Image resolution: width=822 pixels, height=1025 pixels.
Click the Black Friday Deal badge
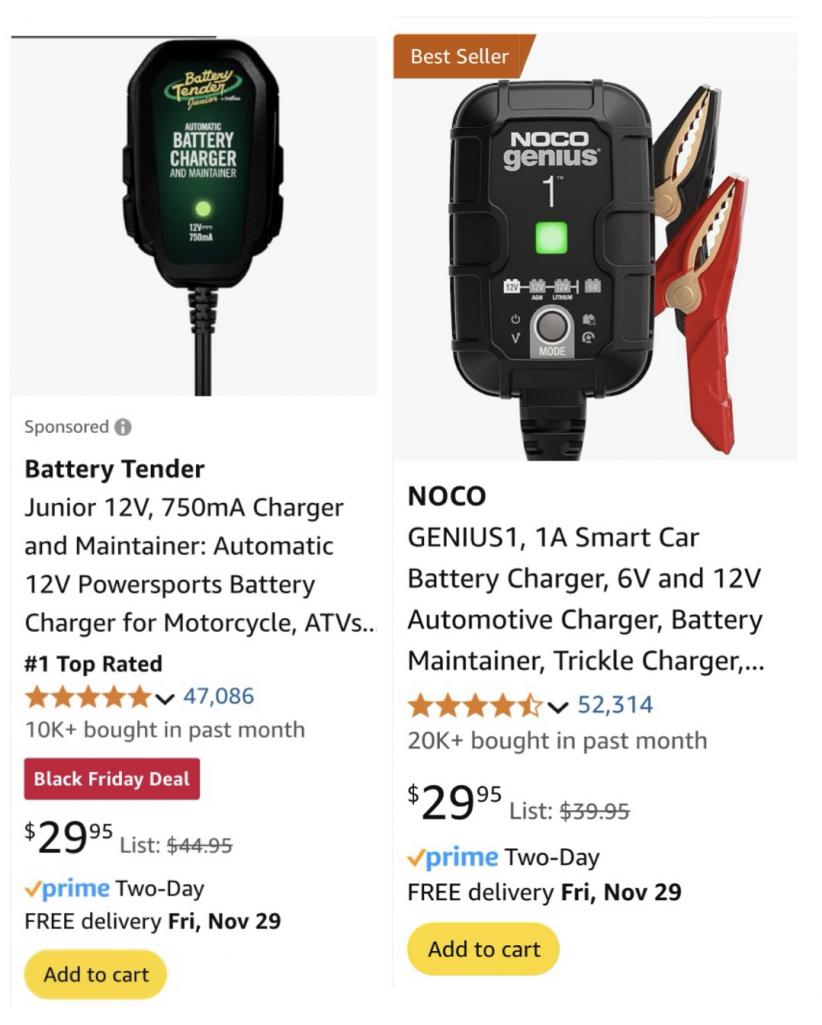point(112,779)
